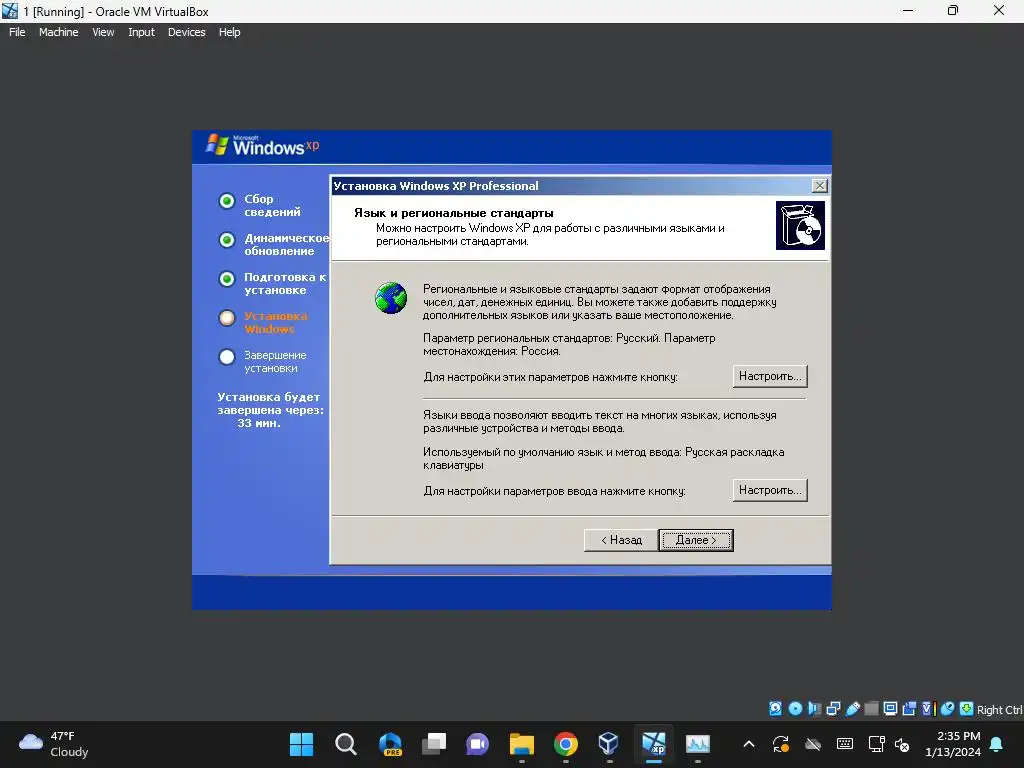This screenshot has width=1024, height=768.
Task: Open Microsoft Edge PRE from taskbar
Action: [390, 744]
